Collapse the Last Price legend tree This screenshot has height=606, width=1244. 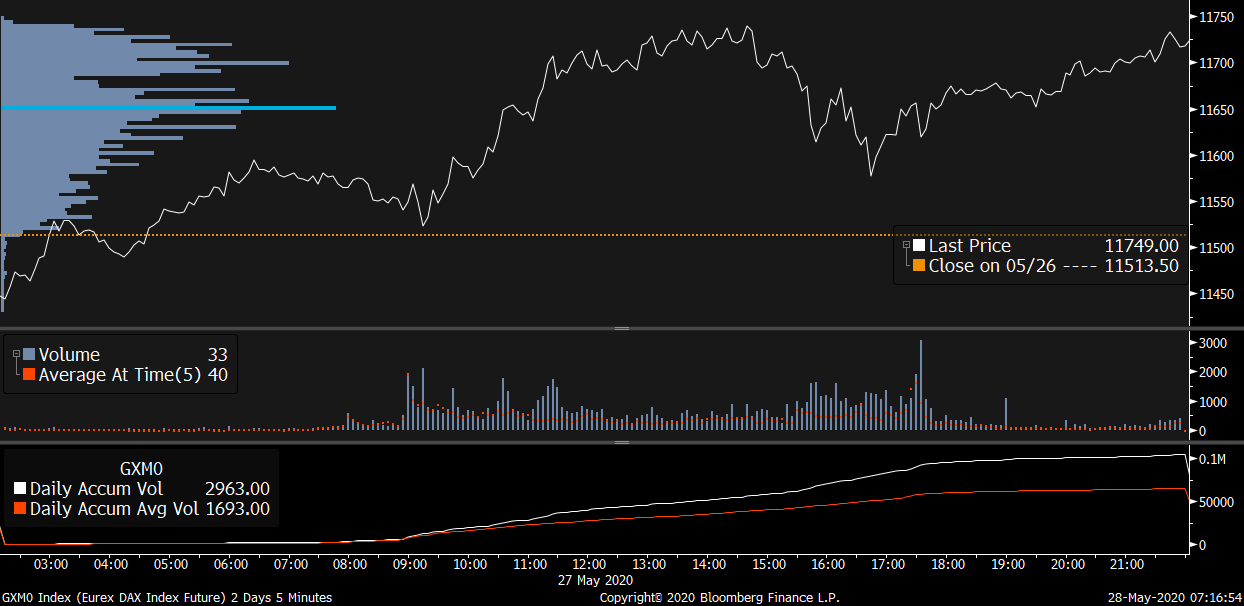[906, 246]
